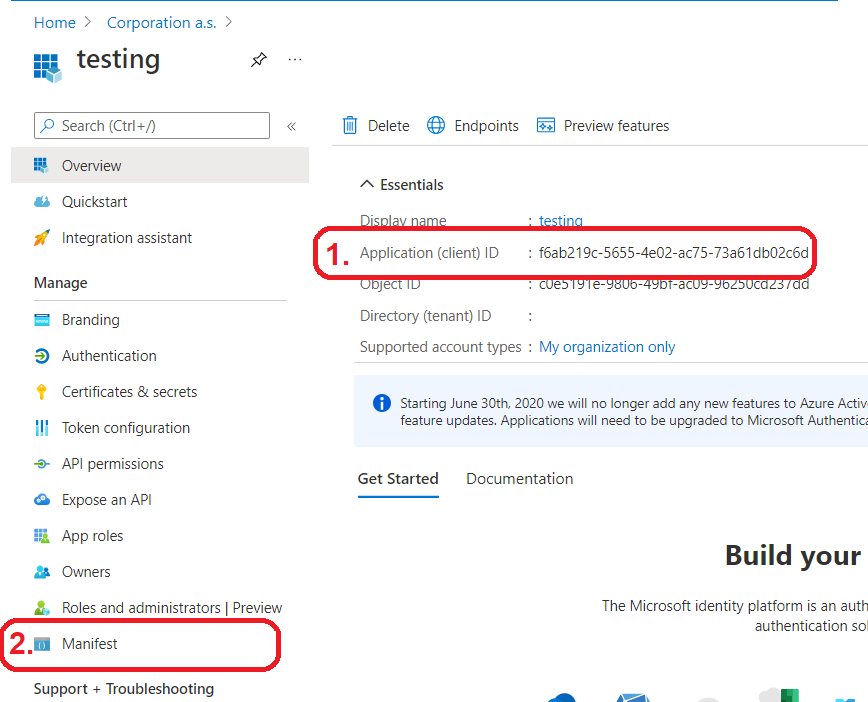
Task: Click the Delete trash icon
Action: click(x=350, y=126)
